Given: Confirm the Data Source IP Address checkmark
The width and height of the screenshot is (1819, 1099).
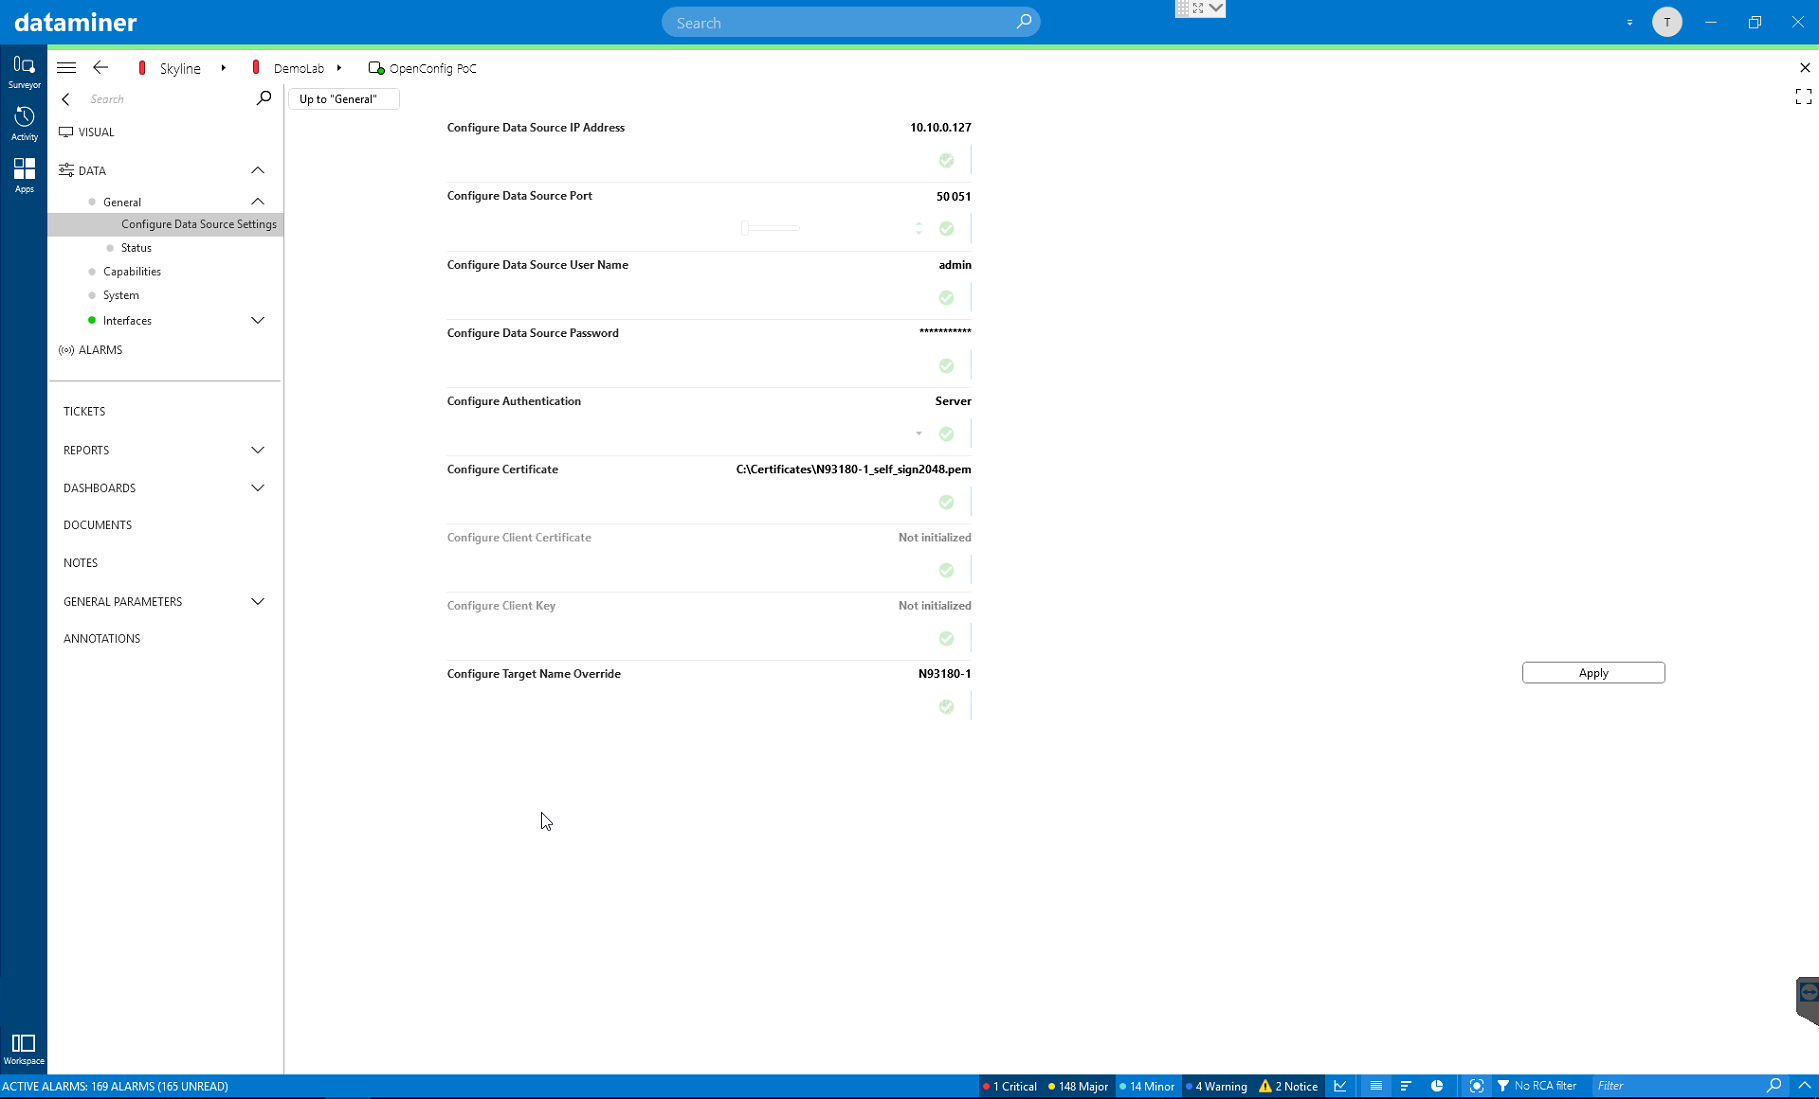Looking at the screenshot, I should point(946,160).
